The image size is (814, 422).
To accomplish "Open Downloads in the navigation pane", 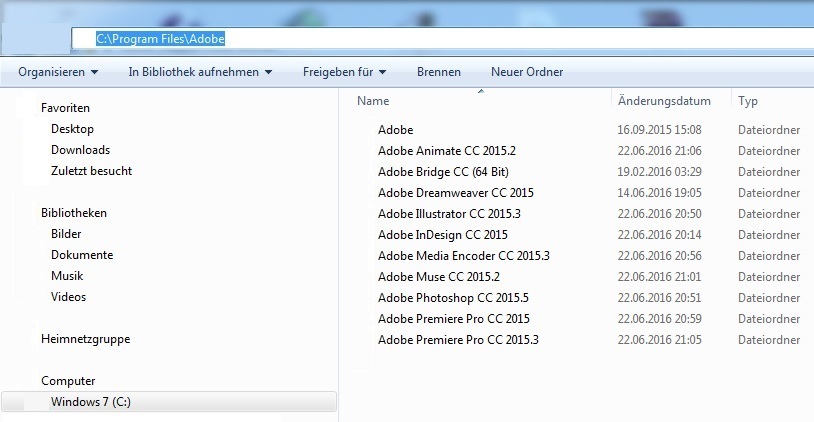I will [80, 150].
